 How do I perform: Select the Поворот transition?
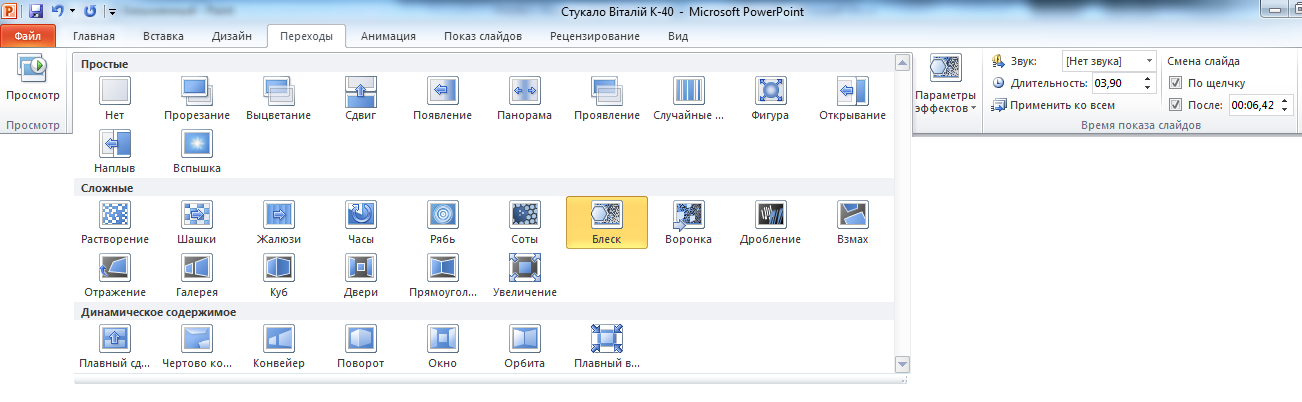[x=360, y=346]
